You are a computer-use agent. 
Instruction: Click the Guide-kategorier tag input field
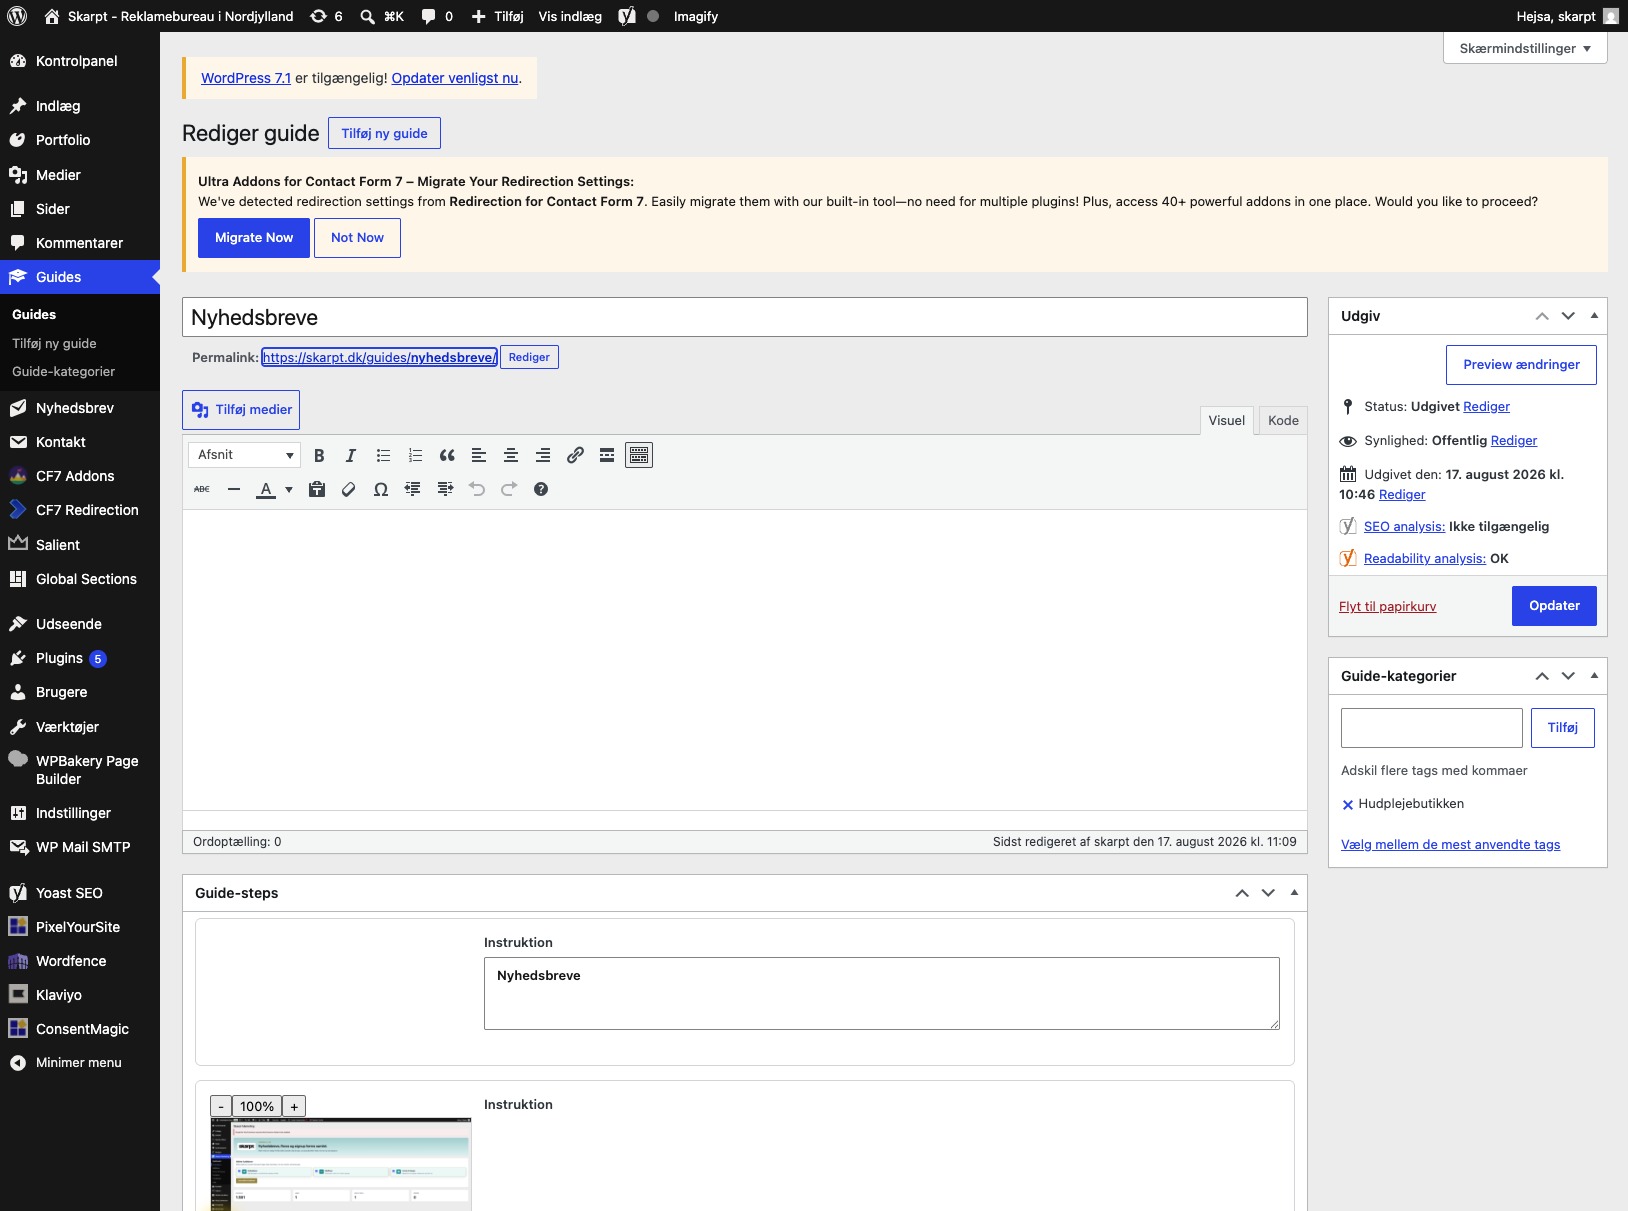(1432, 728)
